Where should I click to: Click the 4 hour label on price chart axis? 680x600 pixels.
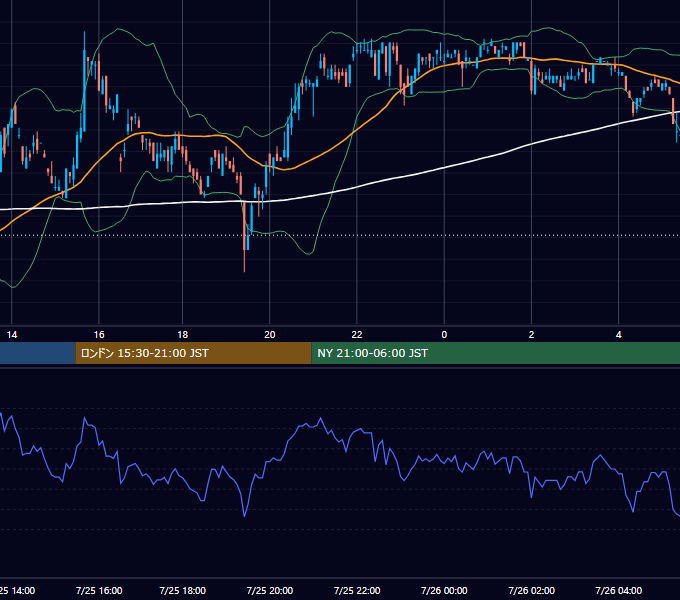pyautogui.click(x=618, y=335)
